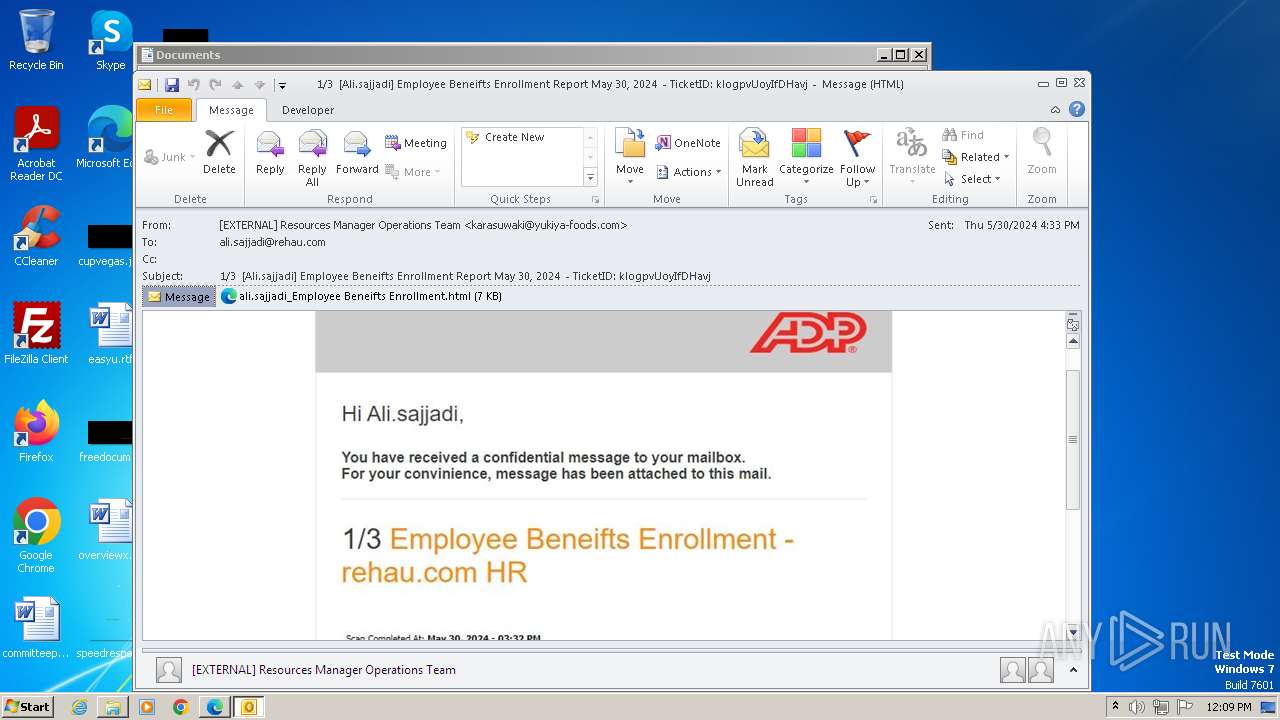Click the Zoom magnifier
Image resolution: width=1280 pixels, height=720 pixels.
pos(1042,152)
